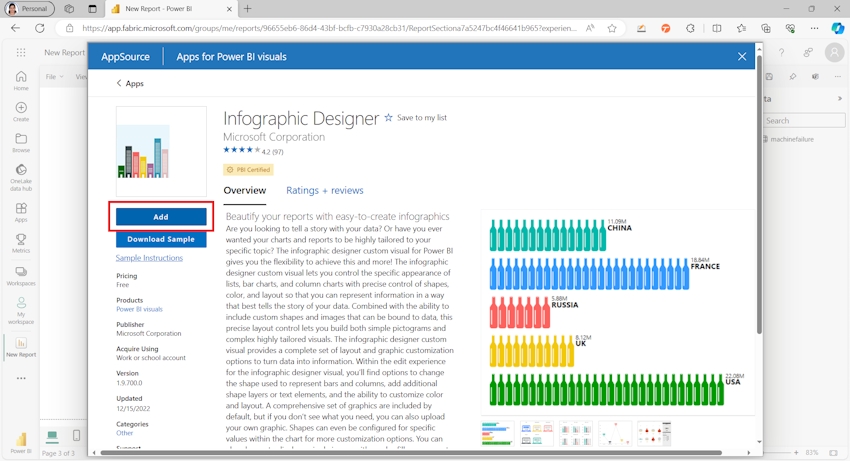Click the Download Sample button

click(x=161, y=239)
